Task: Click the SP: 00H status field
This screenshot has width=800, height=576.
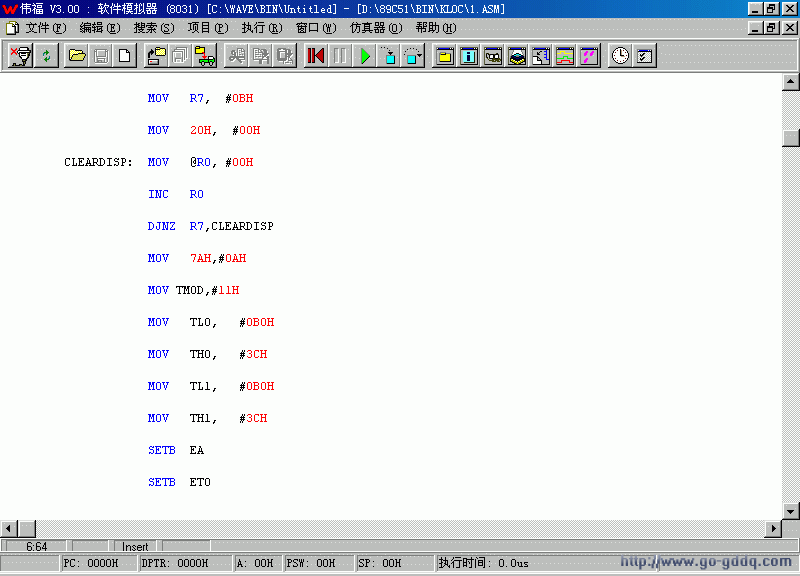Action: point(394,563)
